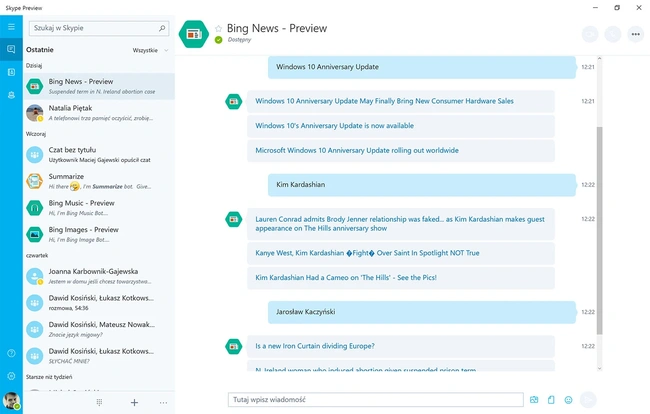Toggle favorite star for Bing News
Viewport: 650px width, 414px height.
click(x=218, y=28)
